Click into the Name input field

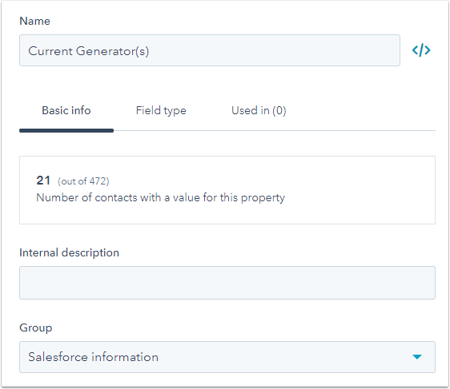210,50
